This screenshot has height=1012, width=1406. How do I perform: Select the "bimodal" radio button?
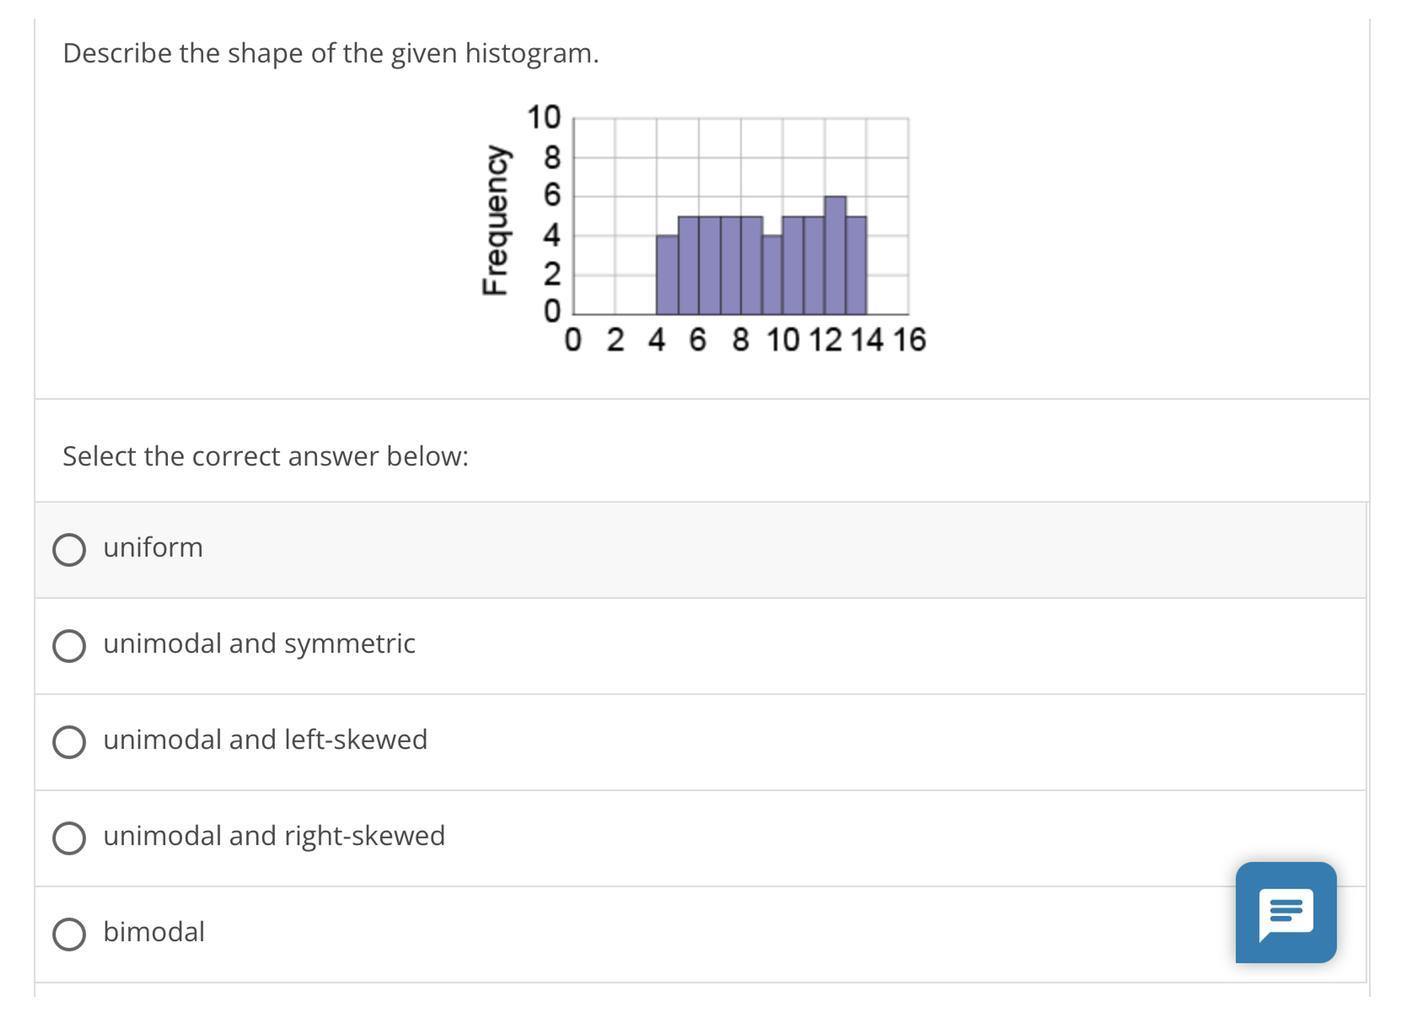point(69,933)
